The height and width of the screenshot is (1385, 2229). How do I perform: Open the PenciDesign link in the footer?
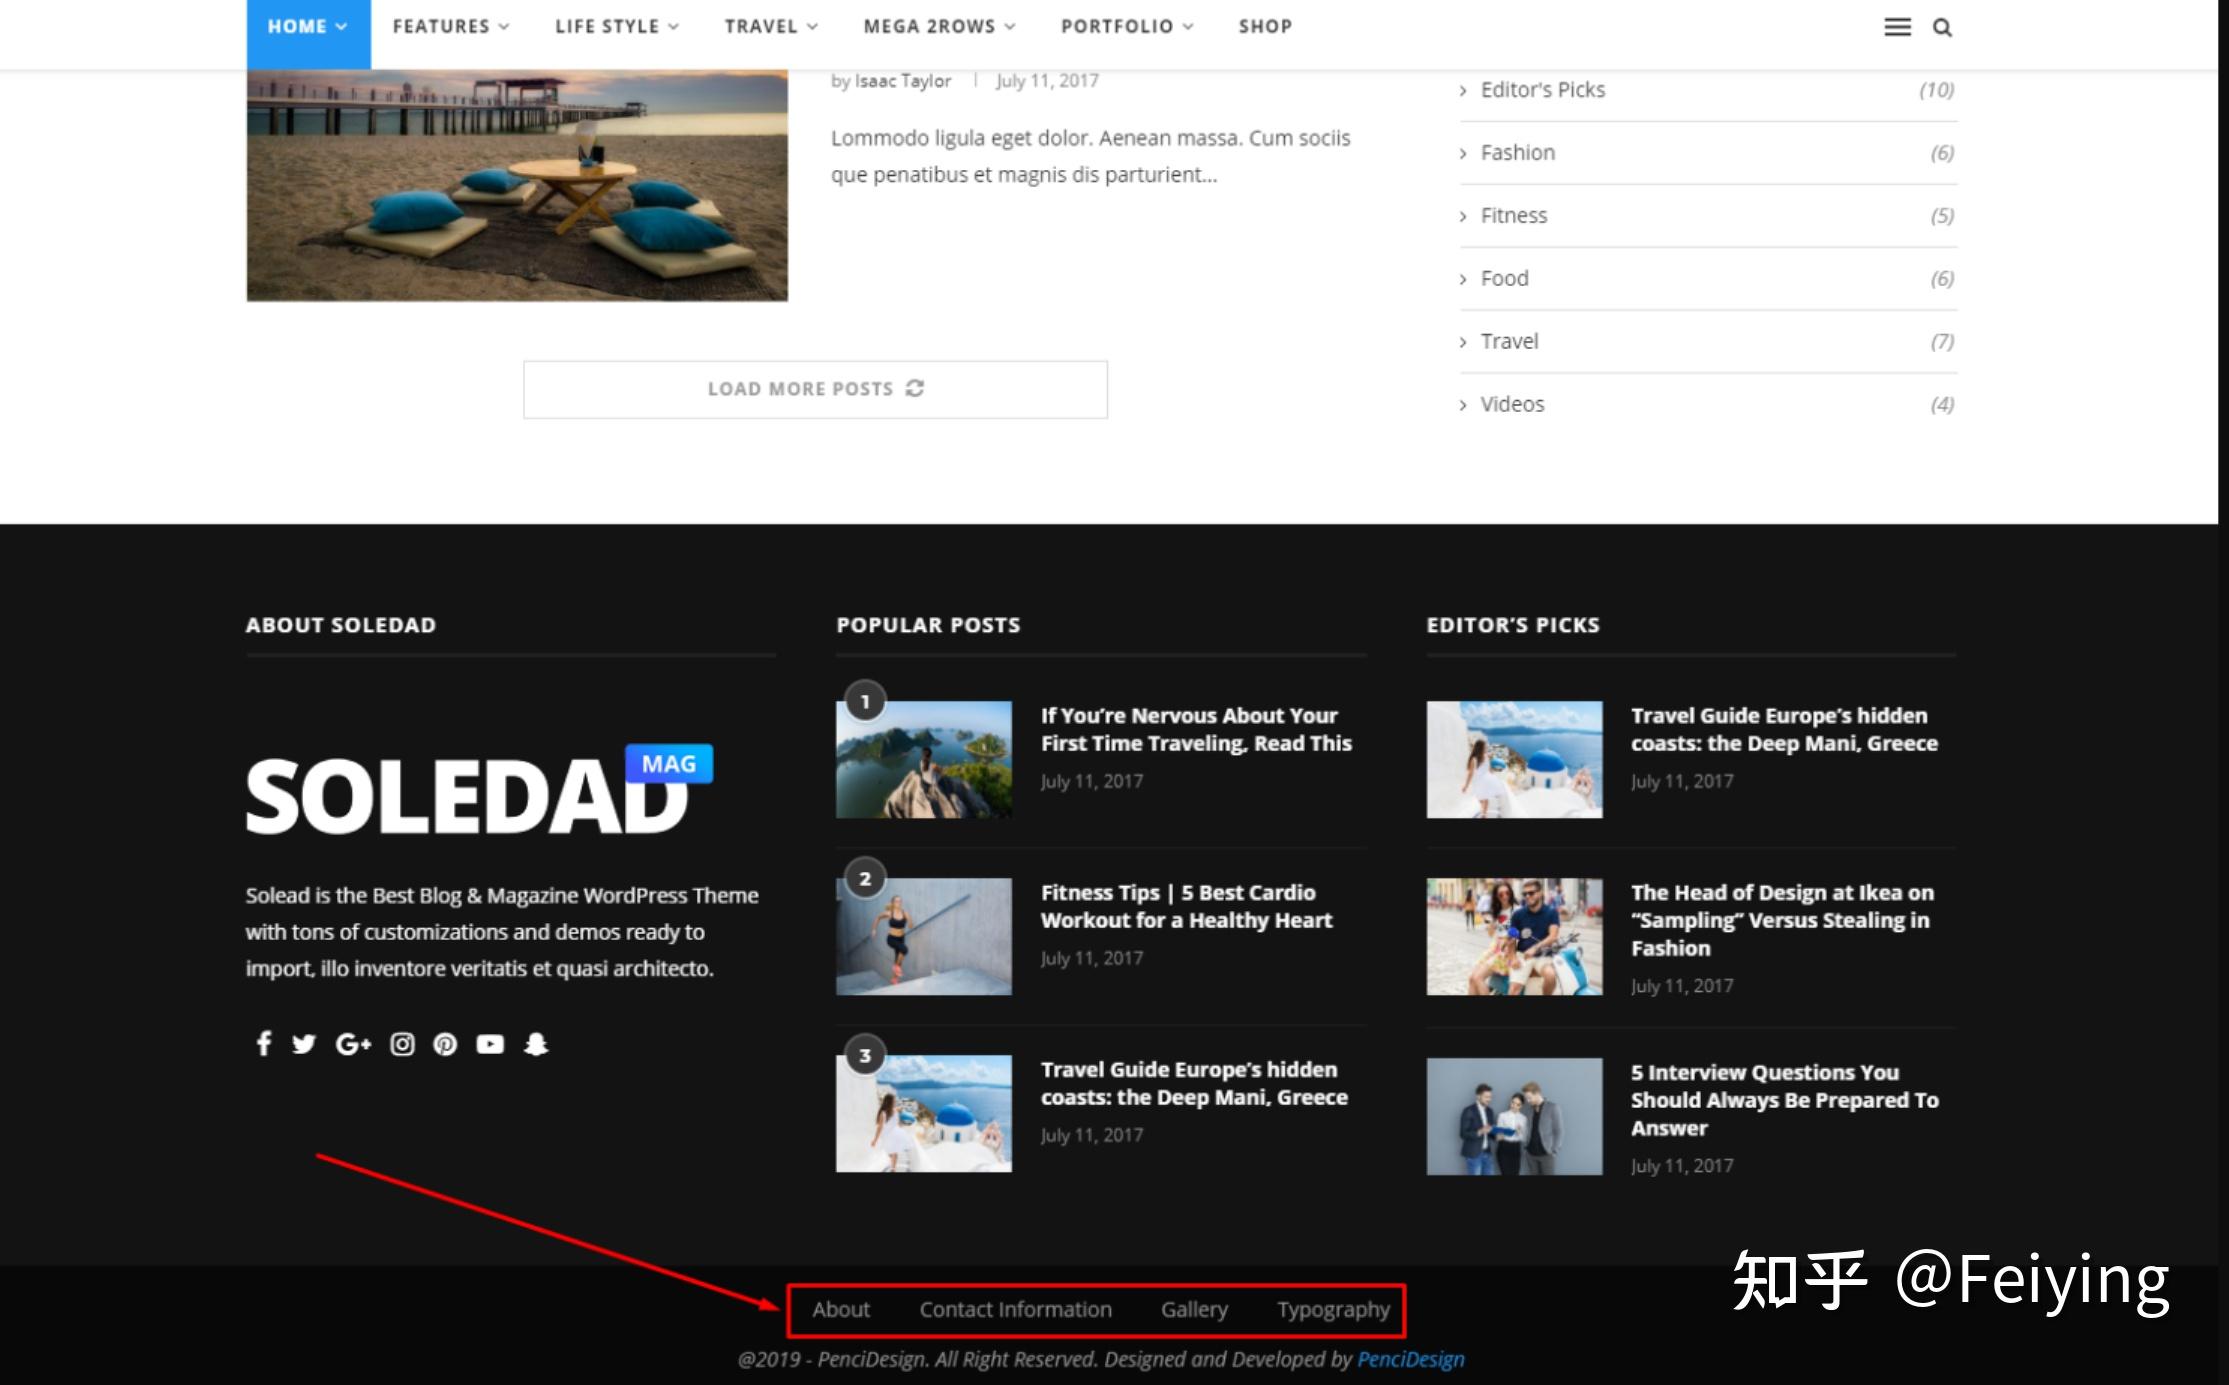point(1412,1359)
